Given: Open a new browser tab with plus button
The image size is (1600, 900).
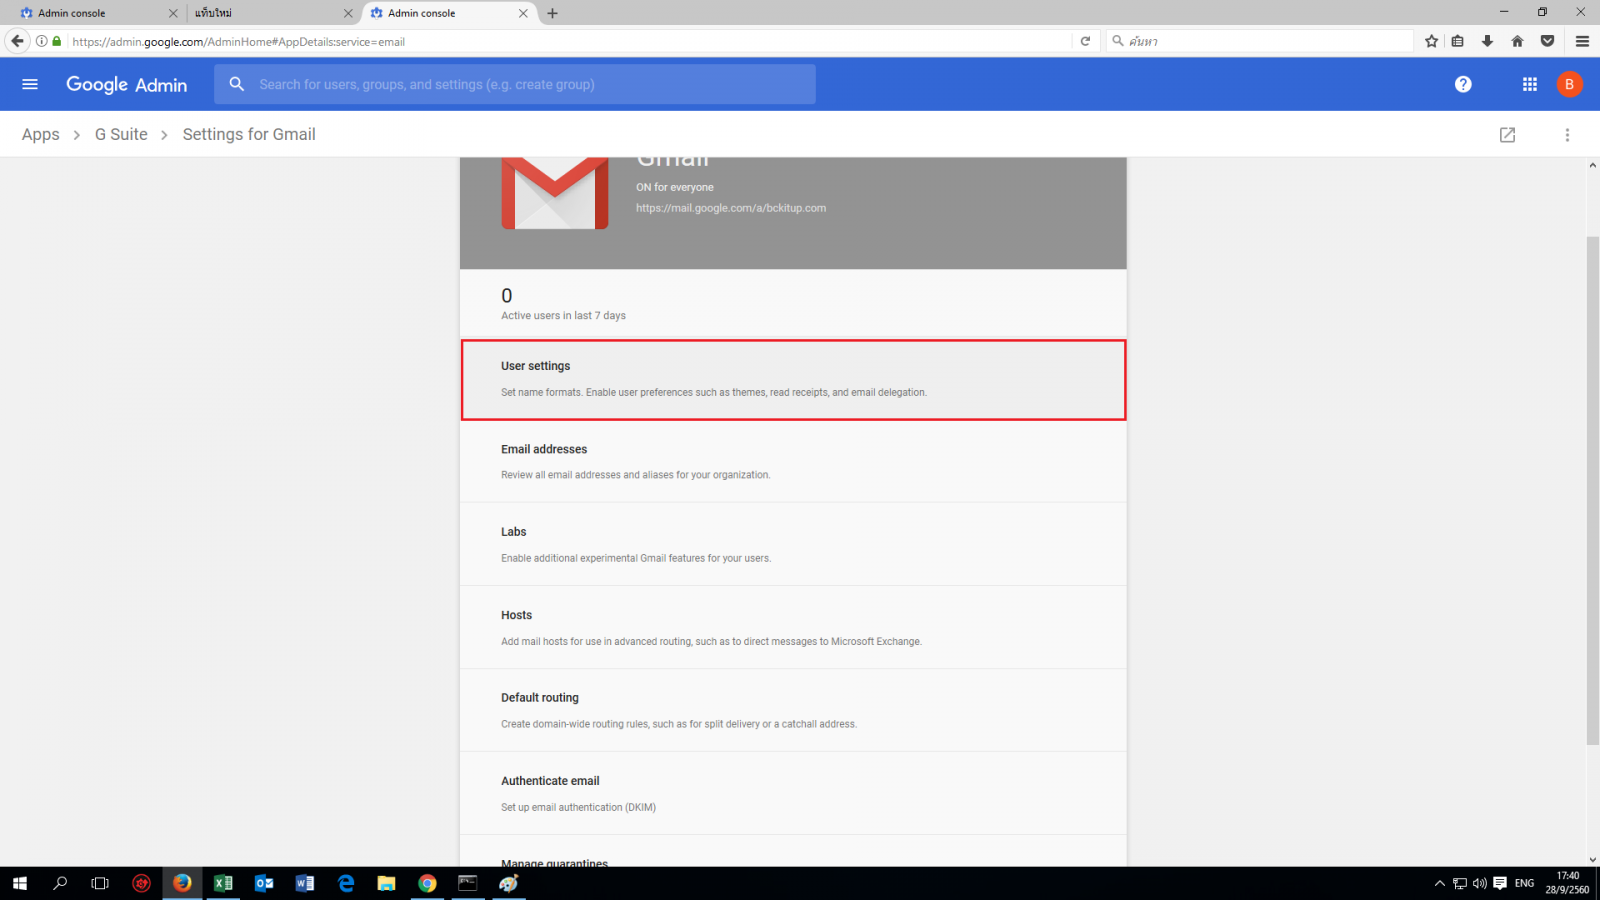Looking at the screenshot, I should click(x=552, y=13).
